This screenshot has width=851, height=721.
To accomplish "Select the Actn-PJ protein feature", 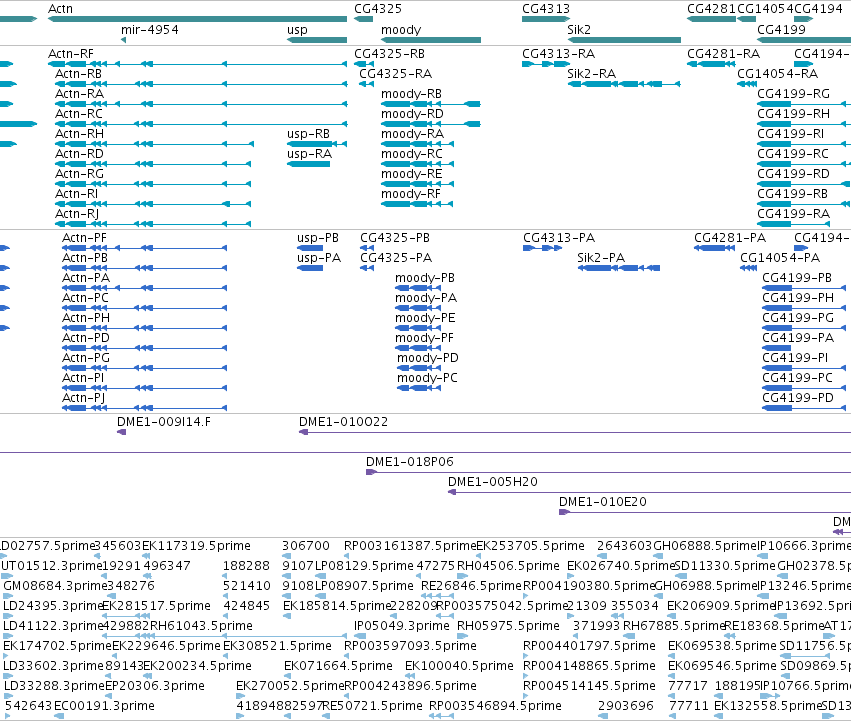I will pos(144,408).
